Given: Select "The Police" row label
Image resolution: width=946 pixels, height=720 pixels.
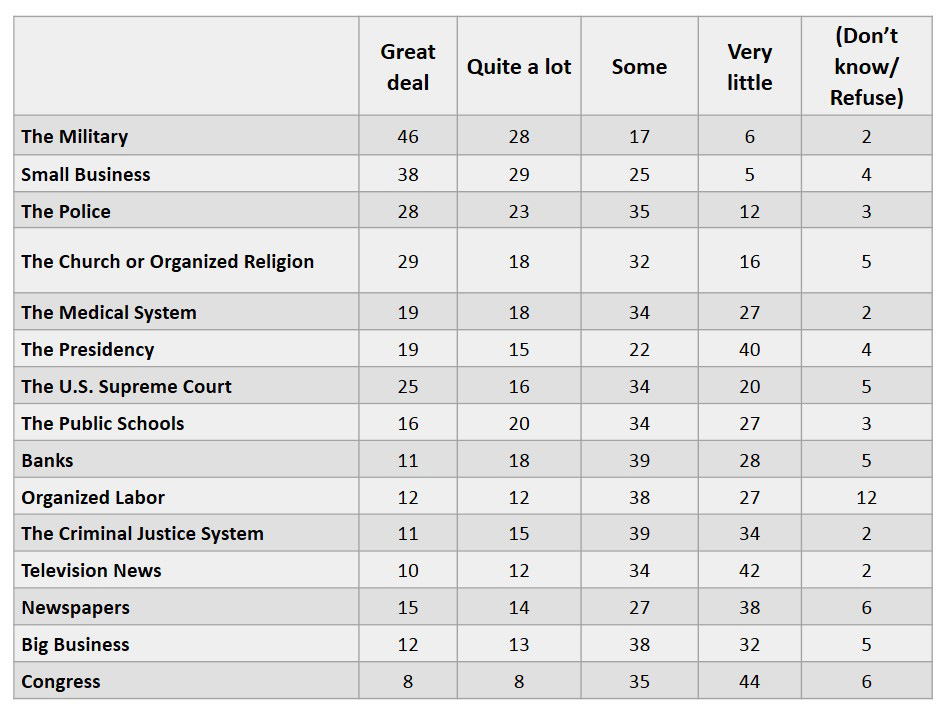Looking at the screenshot, I should tap(66, 211).
